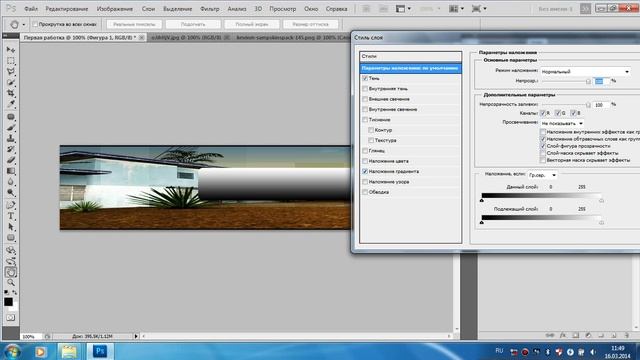
Task: Open the Фильтр menu
Action: coord(210,9)
